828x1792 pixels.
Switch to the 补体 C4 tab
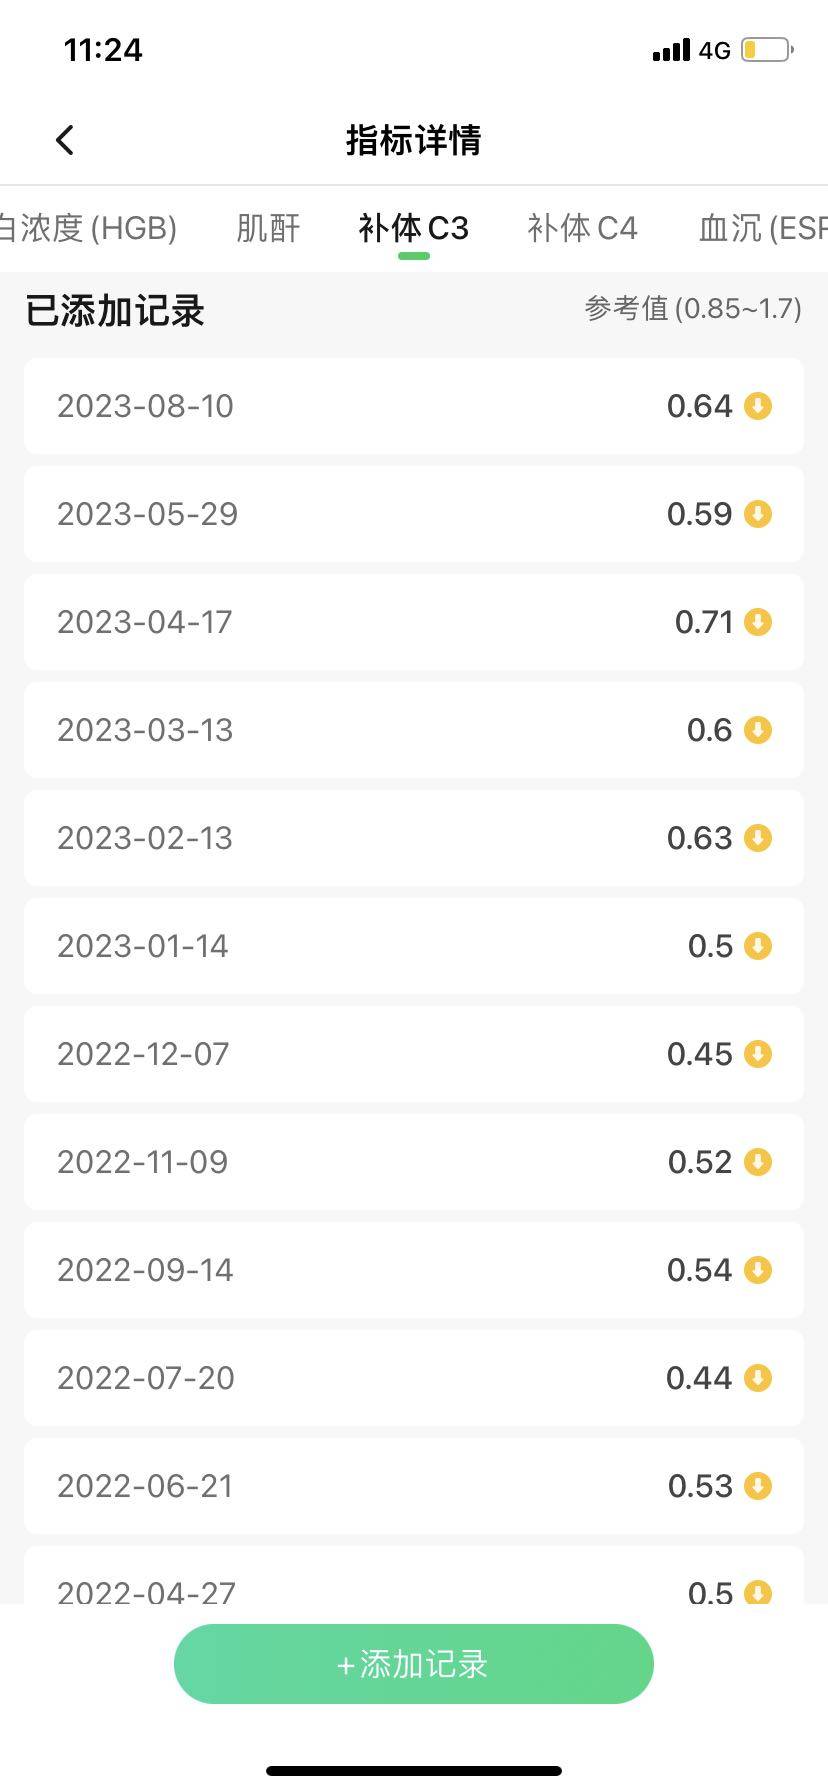coord(582,228)
